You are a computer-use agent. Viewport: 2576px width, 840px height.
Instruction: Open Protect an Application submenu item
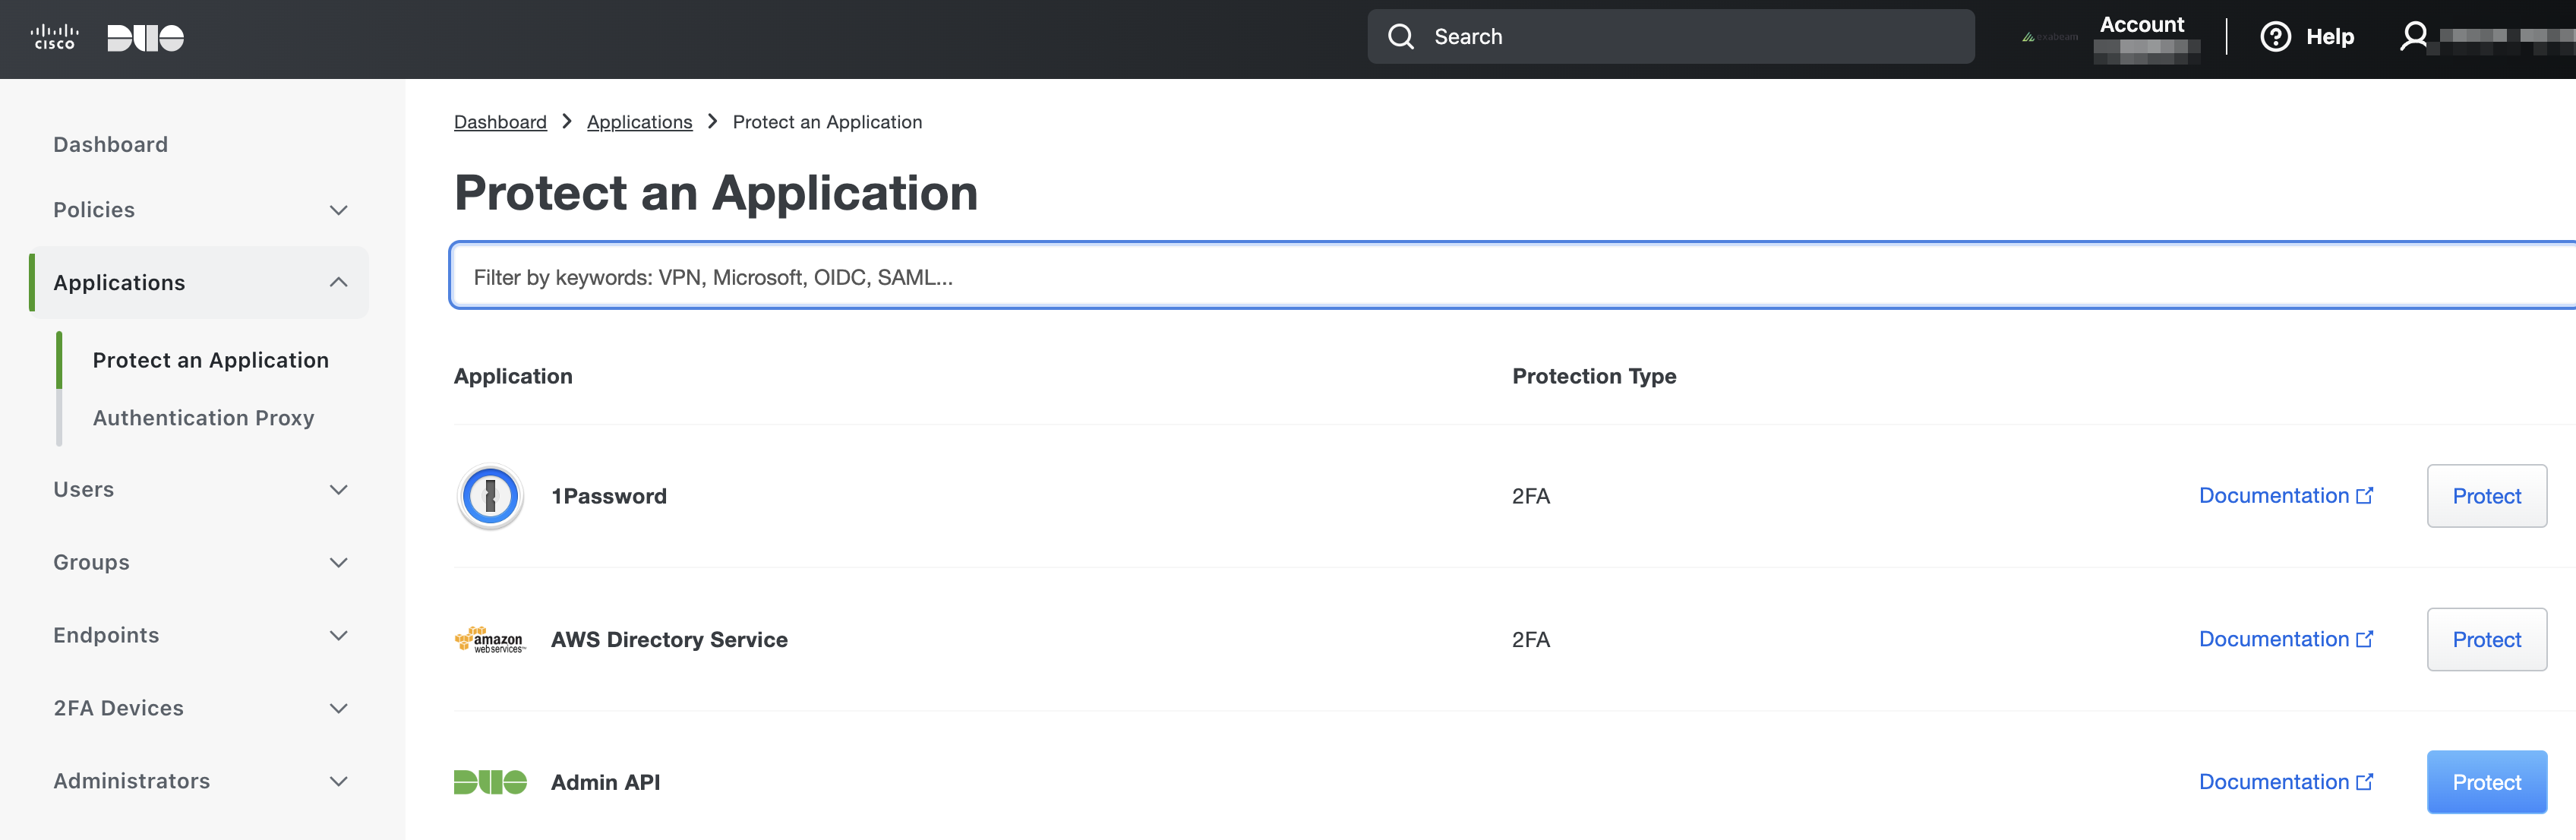tap(211, 360)
